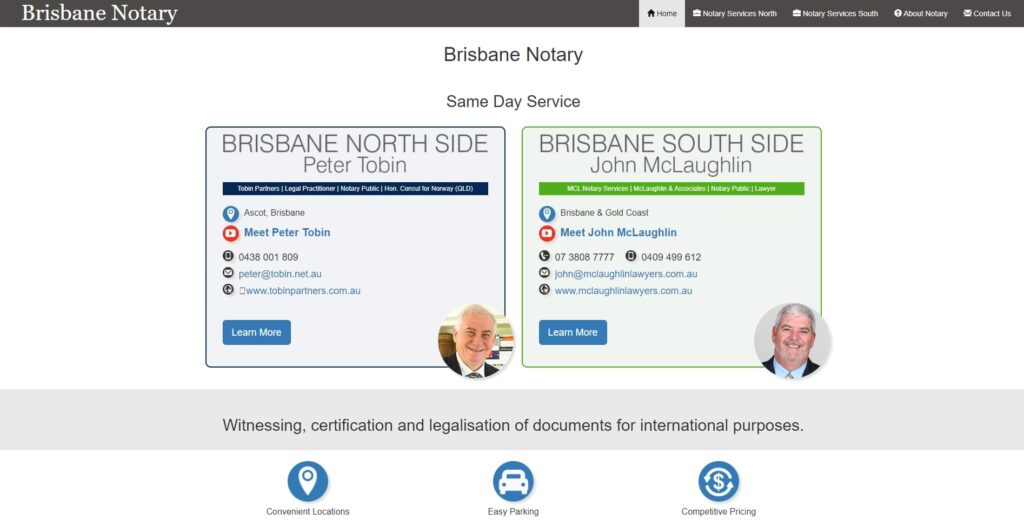Click web icon beside www.mclaughlinlawyers.com.au
Image resolution: width=1024 pixels, height=520 pixels.
point(544,289)
